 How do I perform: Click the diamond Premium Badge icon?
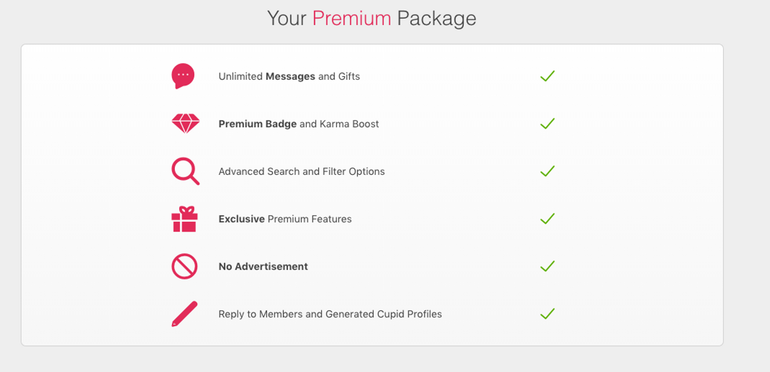[x=186, y=124]
